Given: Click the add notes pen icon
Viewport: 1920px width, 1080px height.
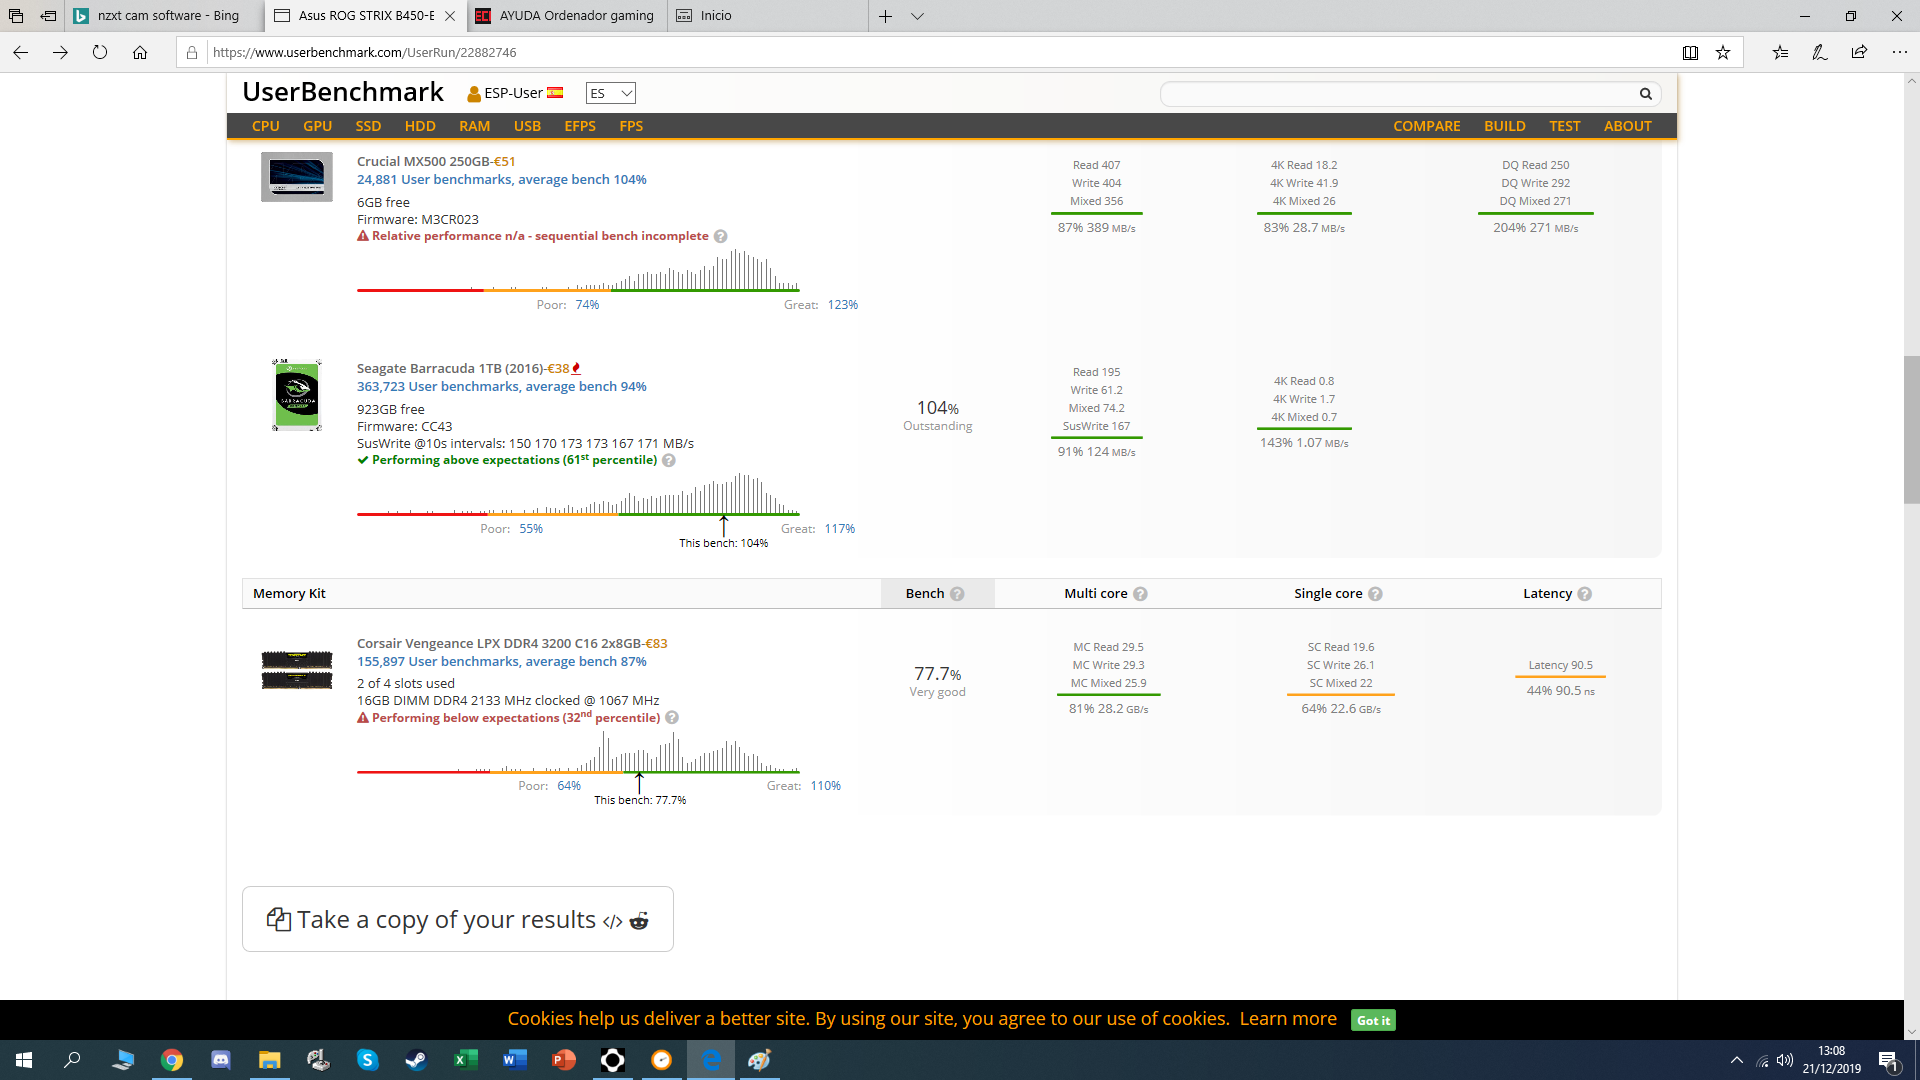Looking at the screenshot, I should (x=1820, y=52).
